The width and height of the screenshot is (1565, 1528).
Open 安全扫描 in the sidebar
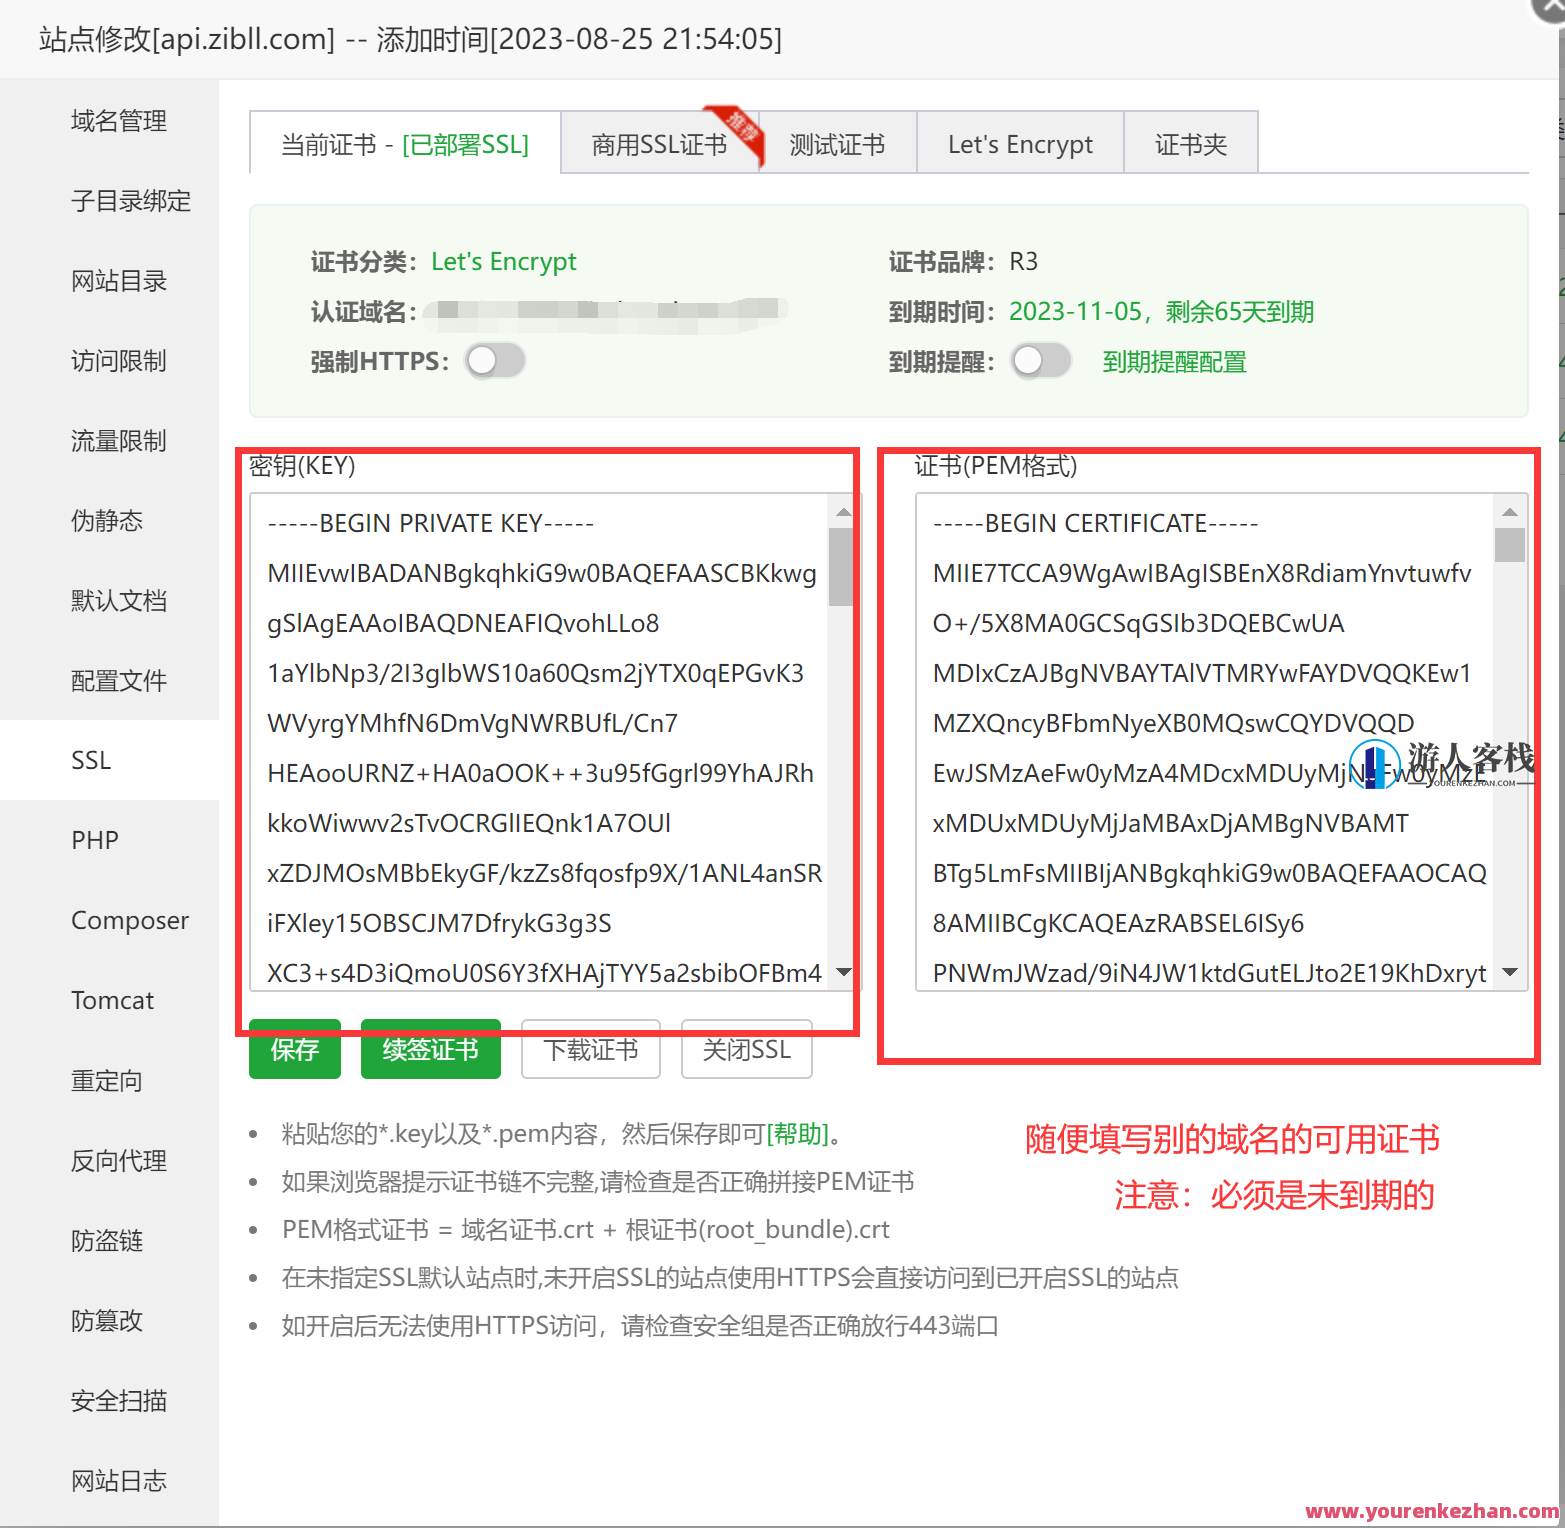tap(118, 1401)
